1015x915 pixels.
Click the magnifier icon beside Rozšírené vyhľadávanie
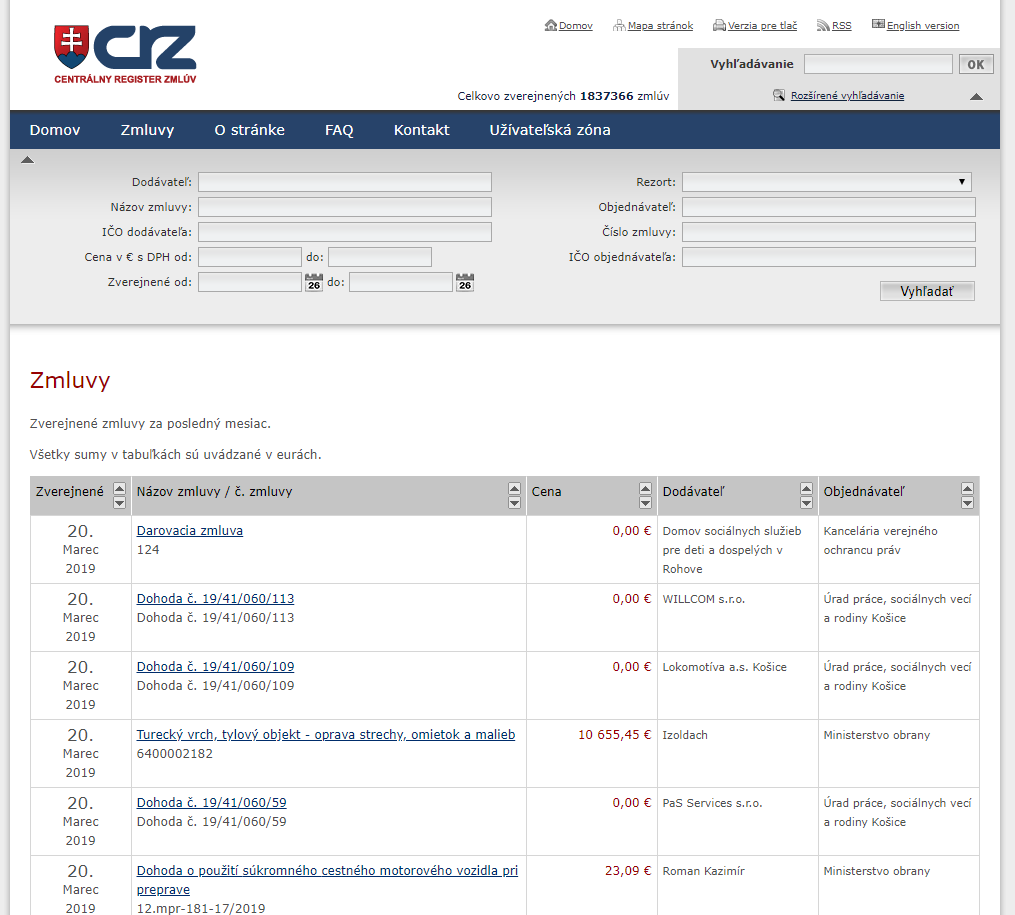(779, 96)
